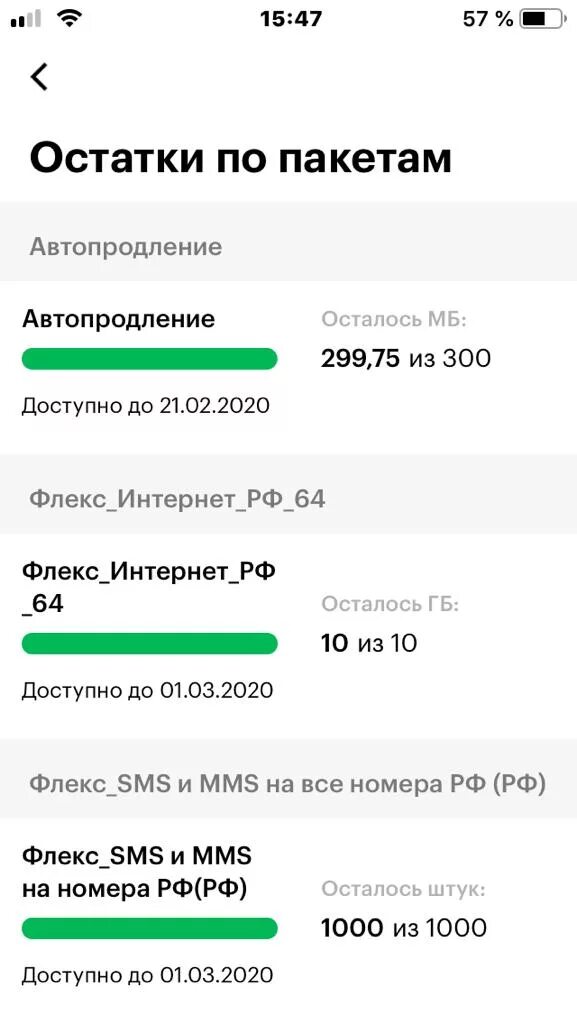Image resolution: width=577 pixels, height=1024 pixels.
Task: Open the Флекс_SMS и MMS section header
Action: pos(288,783)
